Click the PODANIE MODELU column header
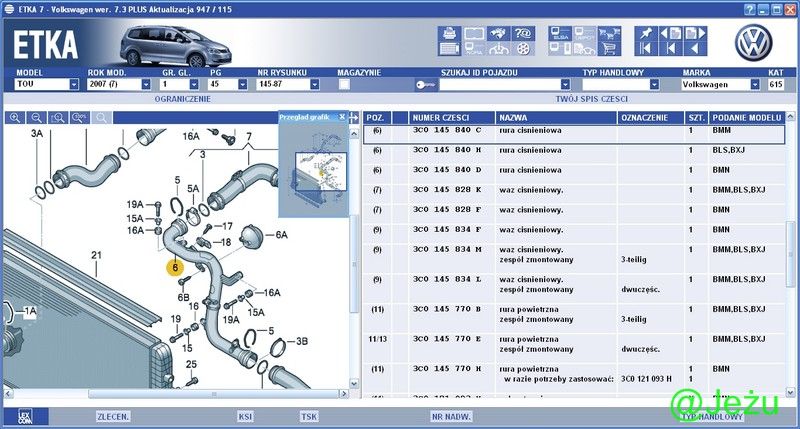Screen dimensions: 800x429 (747, 118)
